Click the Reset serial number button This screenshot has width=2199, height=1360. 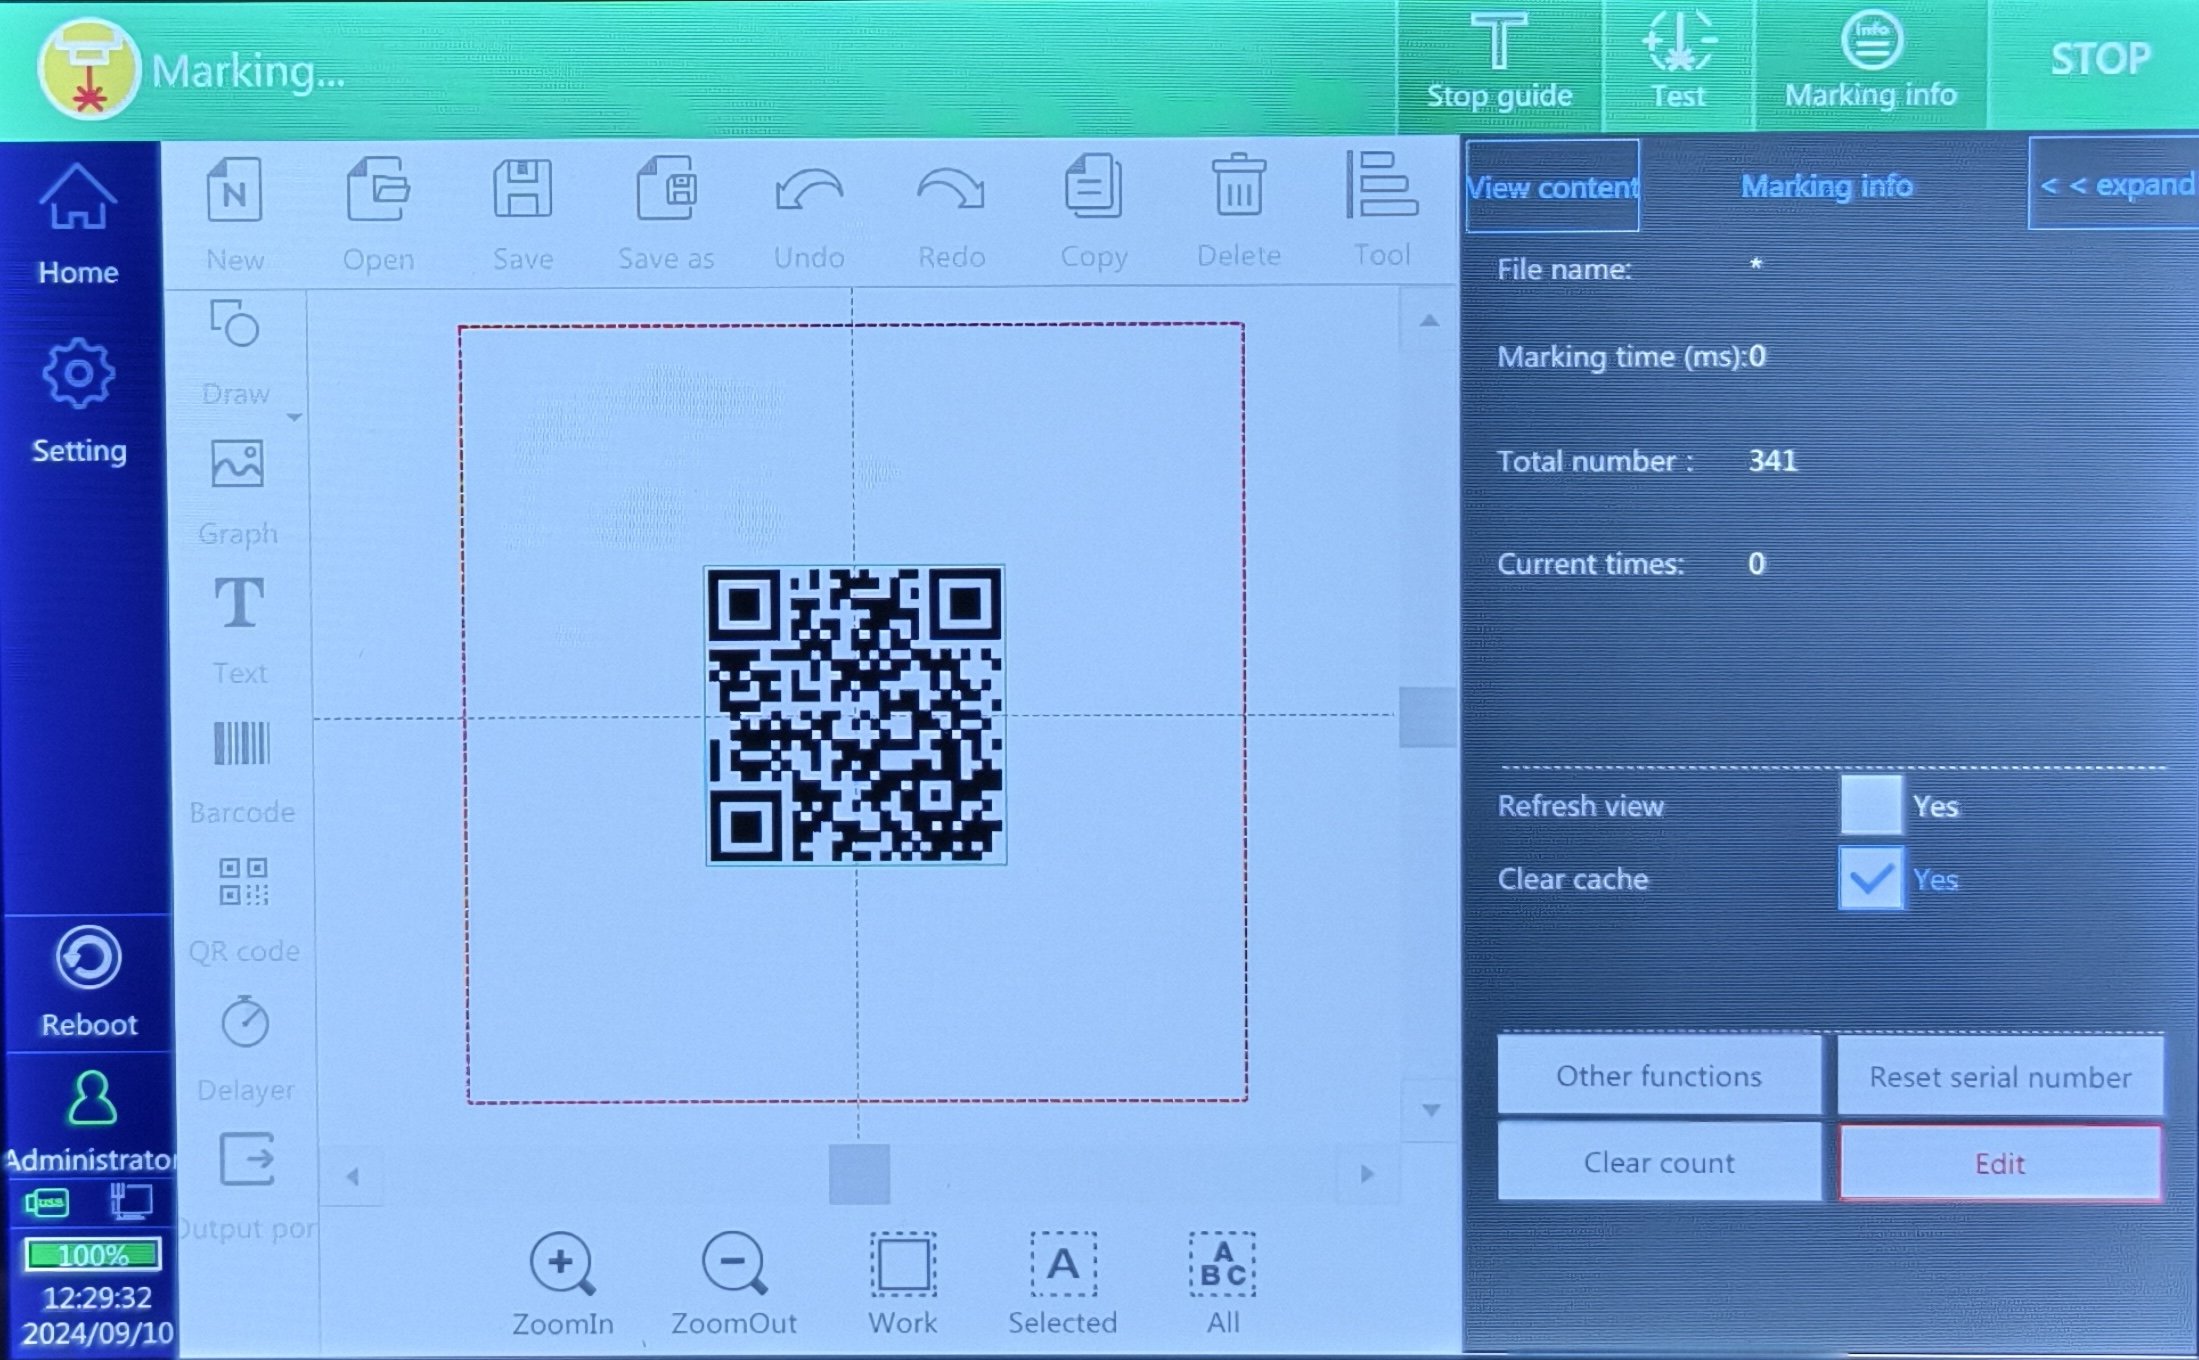(2001, 1077)
